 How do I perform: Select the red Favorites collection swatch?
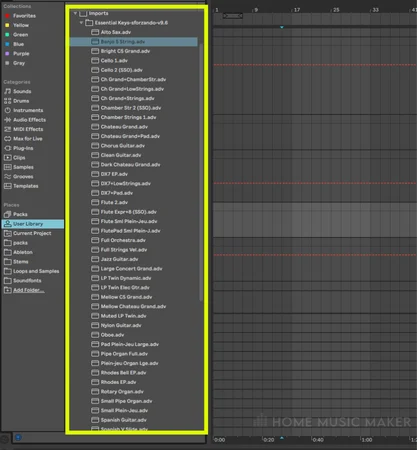(x=7, y=16)
